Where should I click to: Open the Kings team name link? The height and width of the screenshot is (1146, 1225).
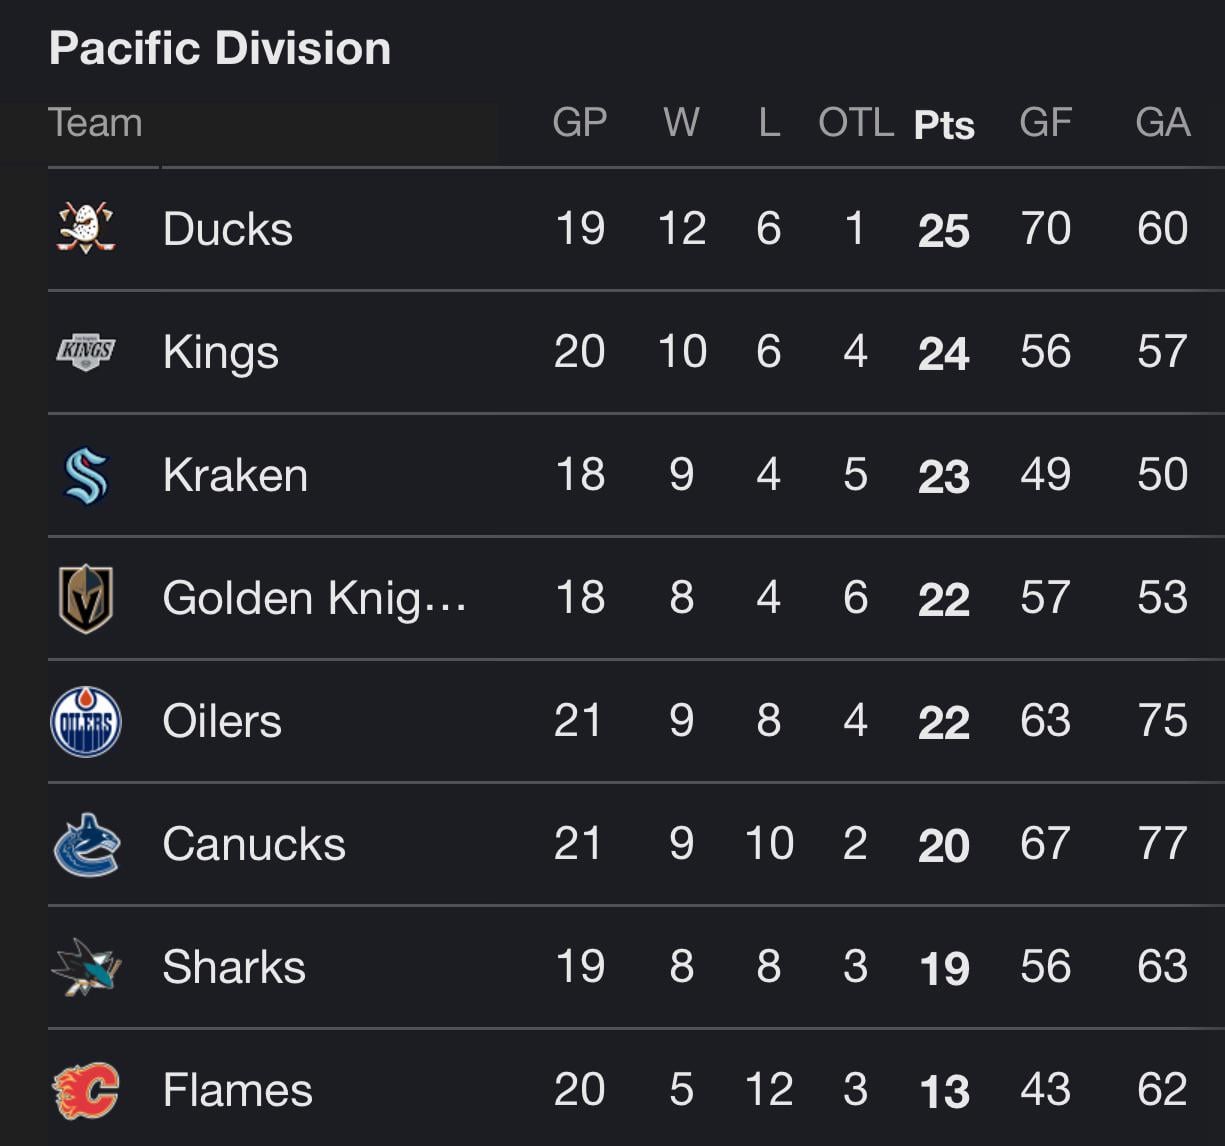[x=221, y=352]
